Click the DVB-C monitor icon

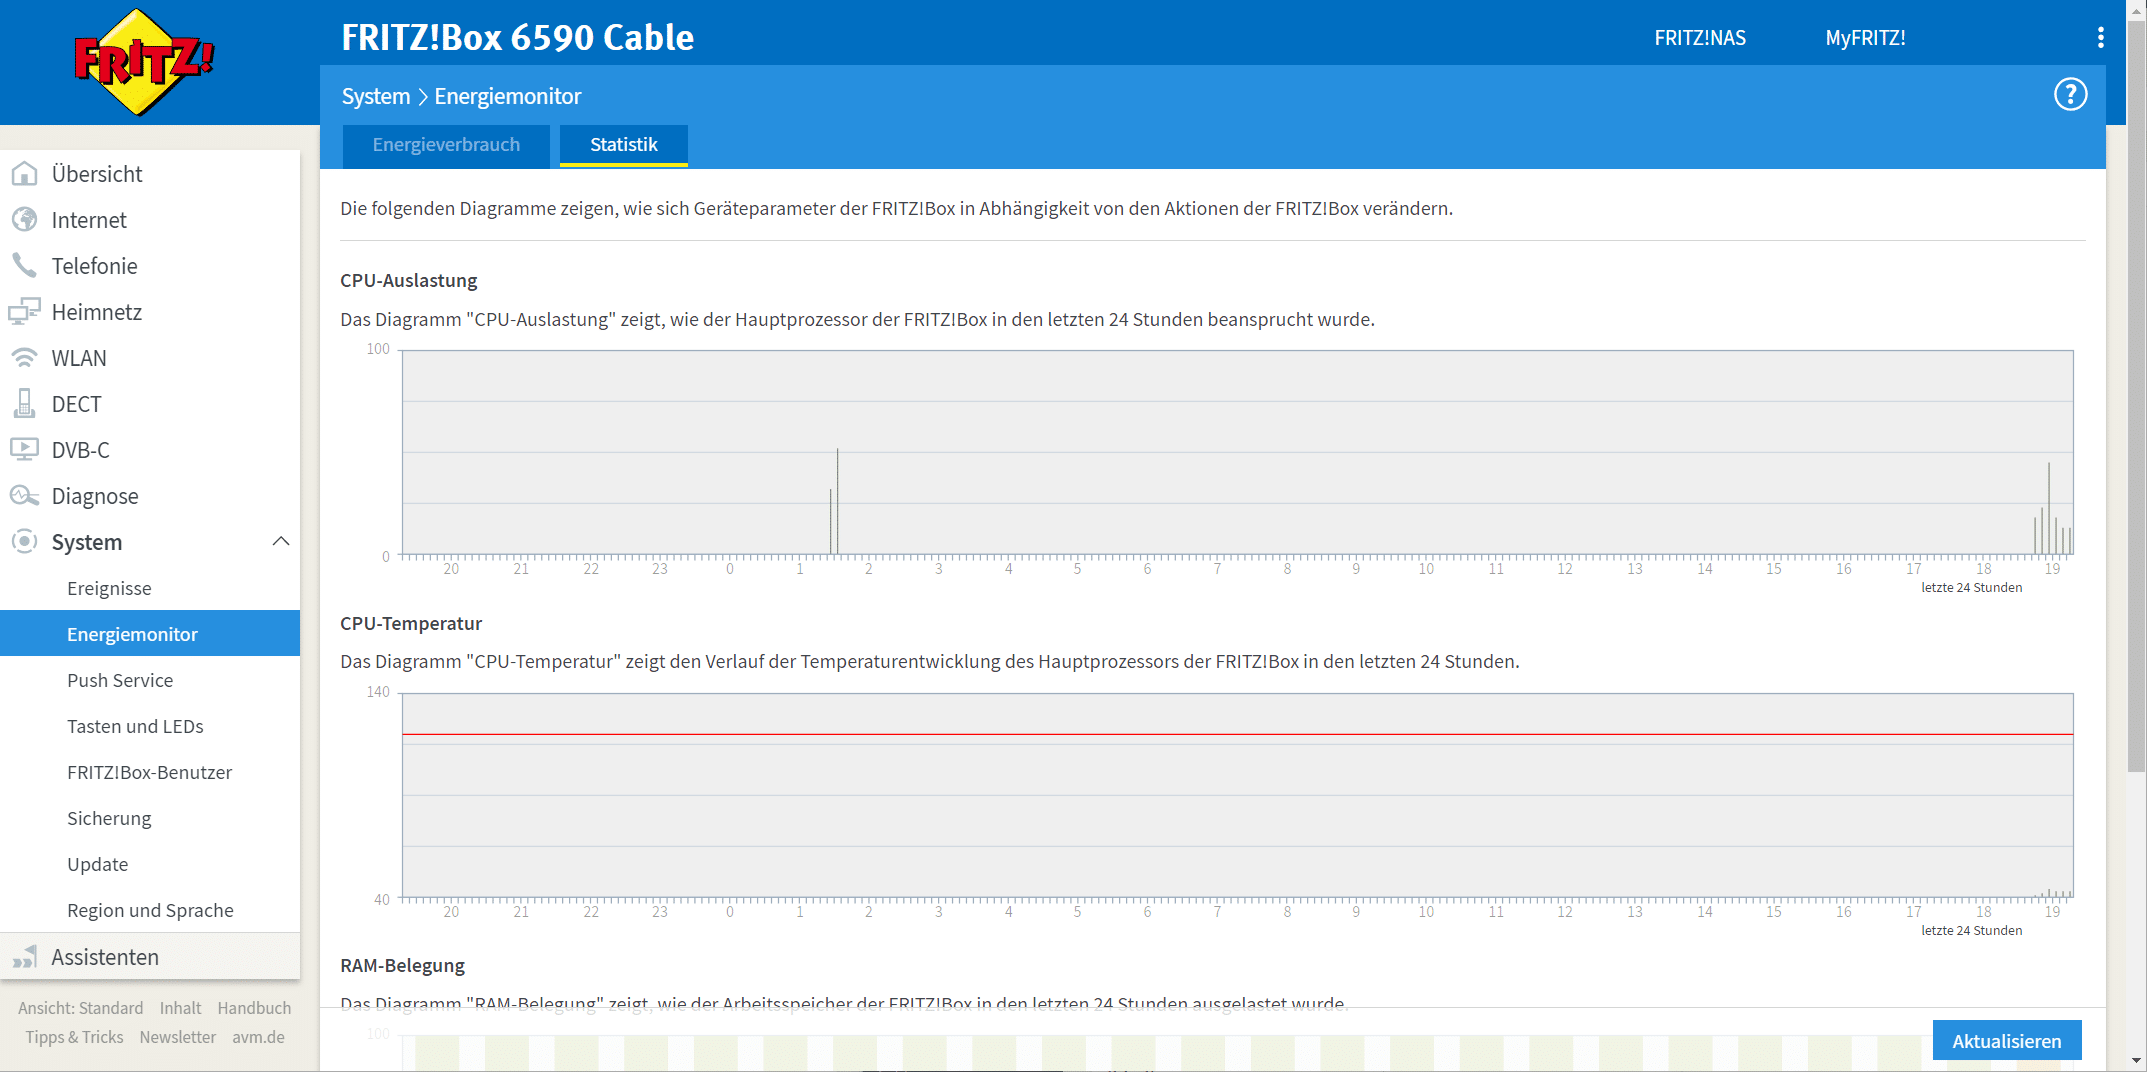24,450
